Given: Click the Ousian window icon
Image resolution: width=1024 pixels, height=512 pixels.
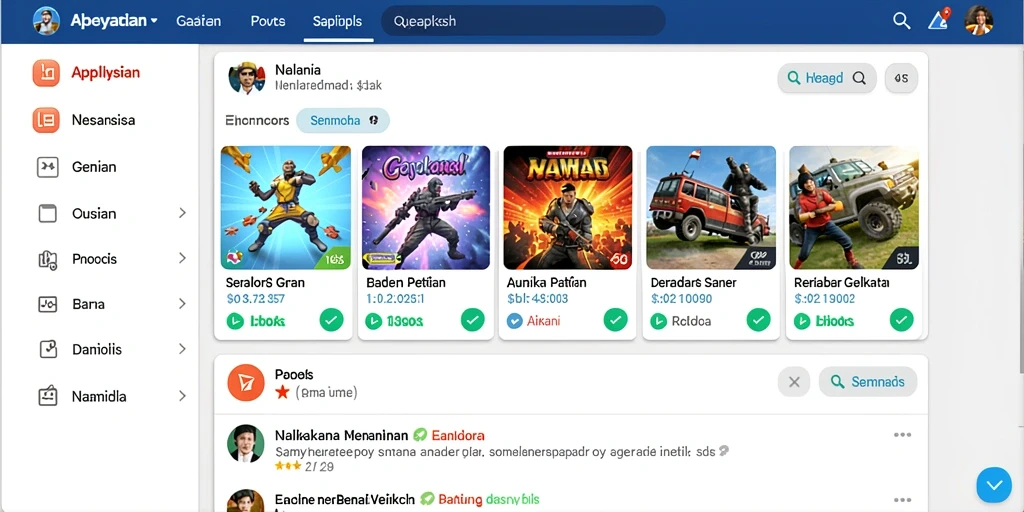Looking at the screenshot, I should pos(48,214).
